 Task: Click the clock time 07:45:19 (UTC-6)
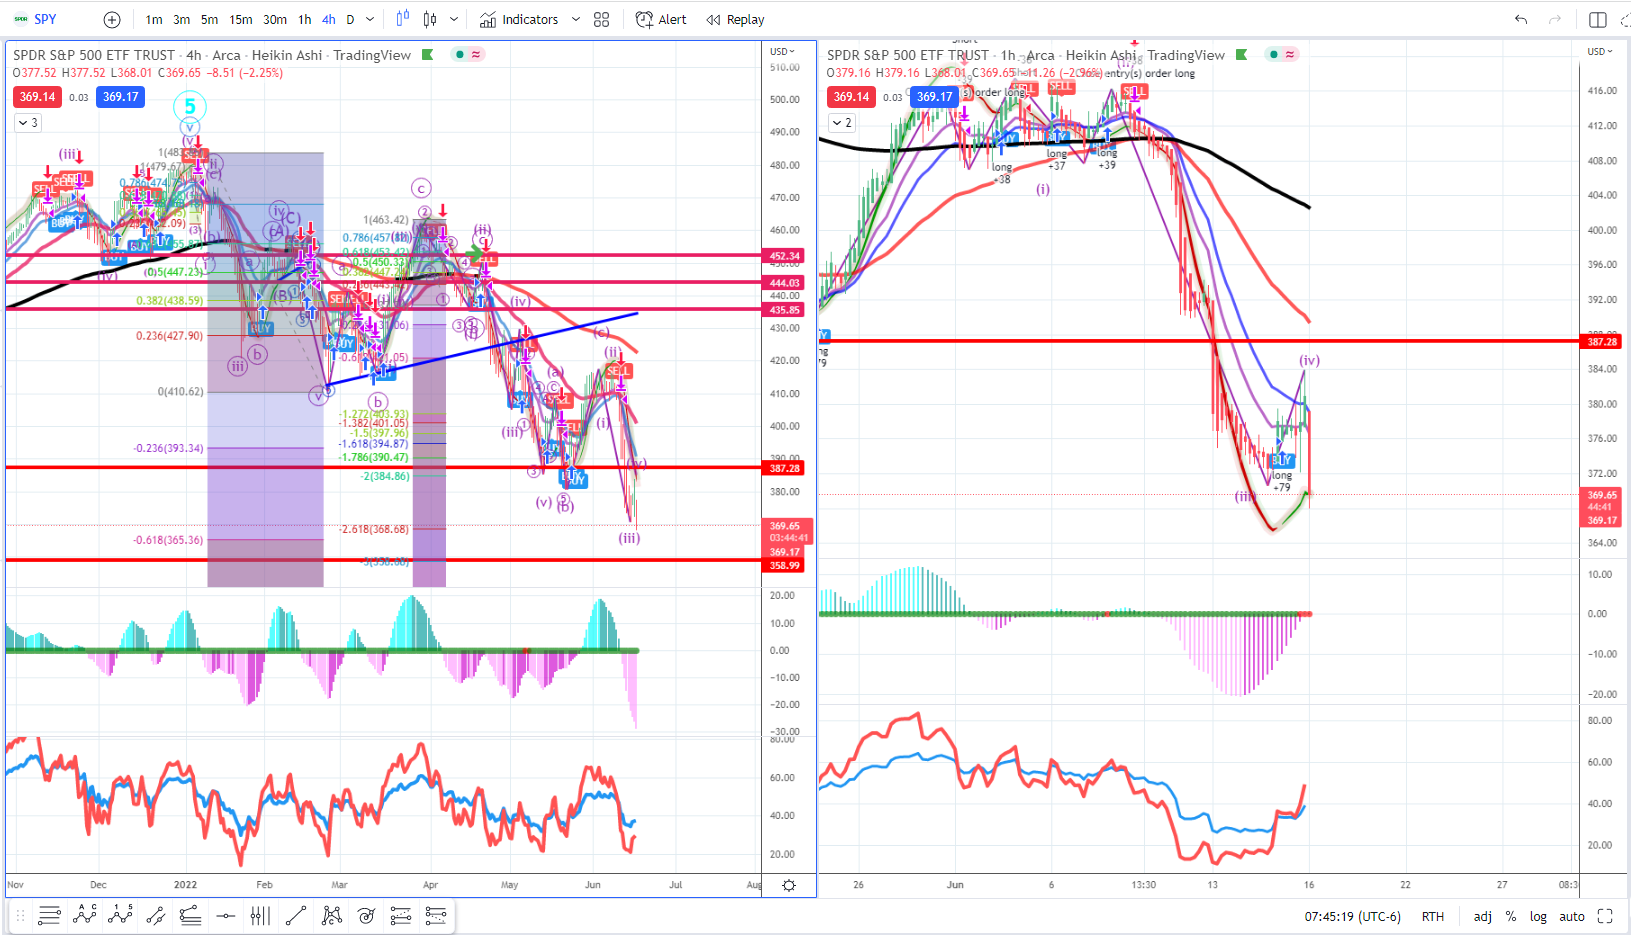1352,916
